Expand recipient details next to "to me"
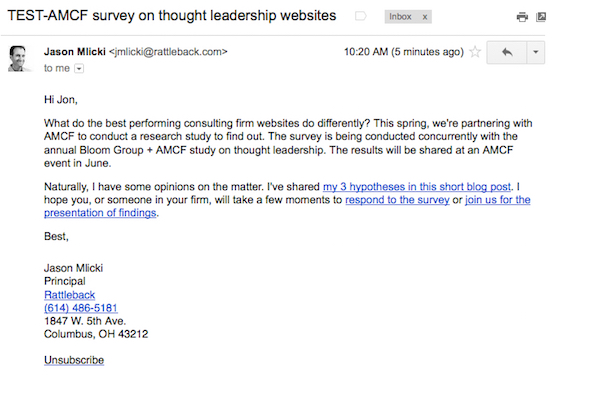 (x=79, y=68)
